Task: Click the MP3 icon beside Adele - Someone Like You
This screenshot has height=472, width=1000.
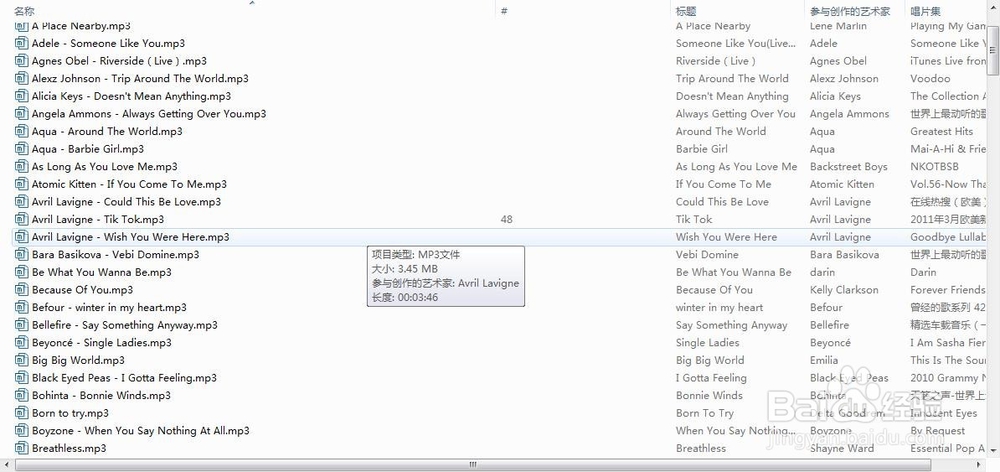Action: click(x=22, y=43)
